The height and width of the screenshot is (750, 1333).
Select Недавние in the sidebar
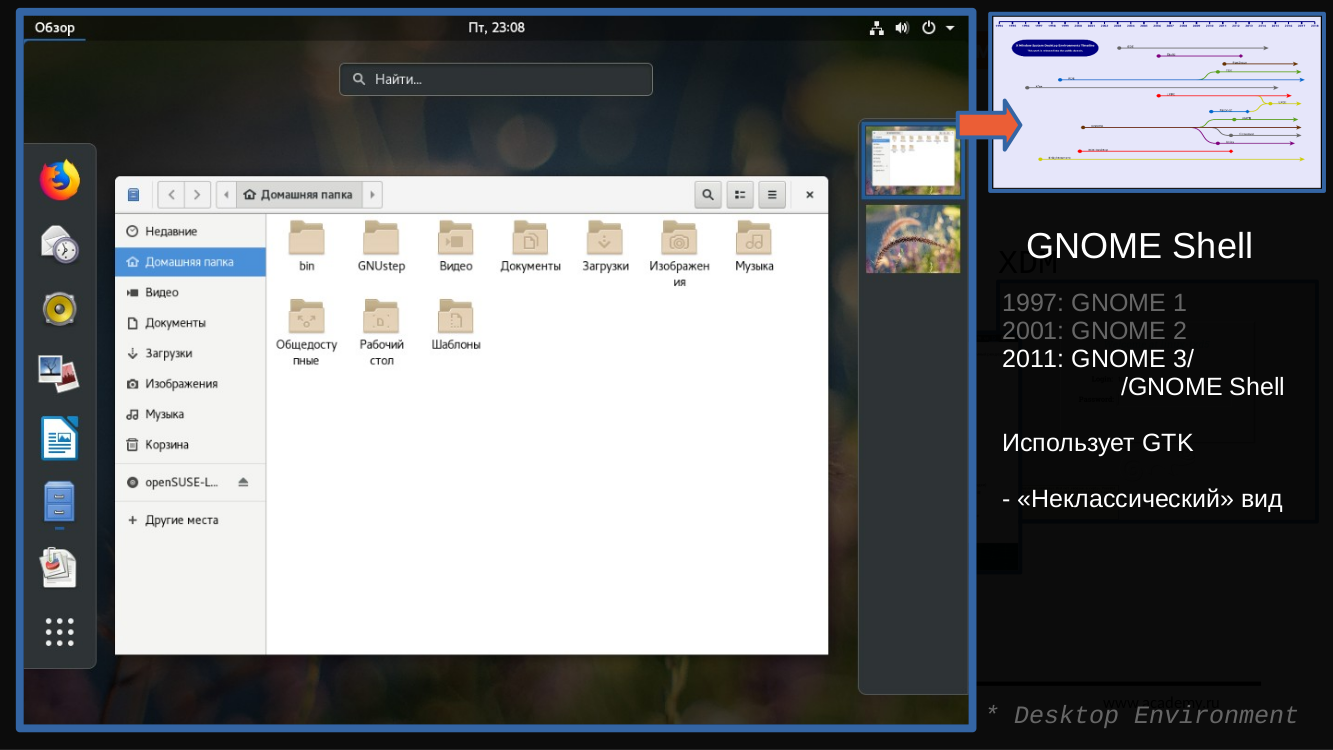point(190,231)
